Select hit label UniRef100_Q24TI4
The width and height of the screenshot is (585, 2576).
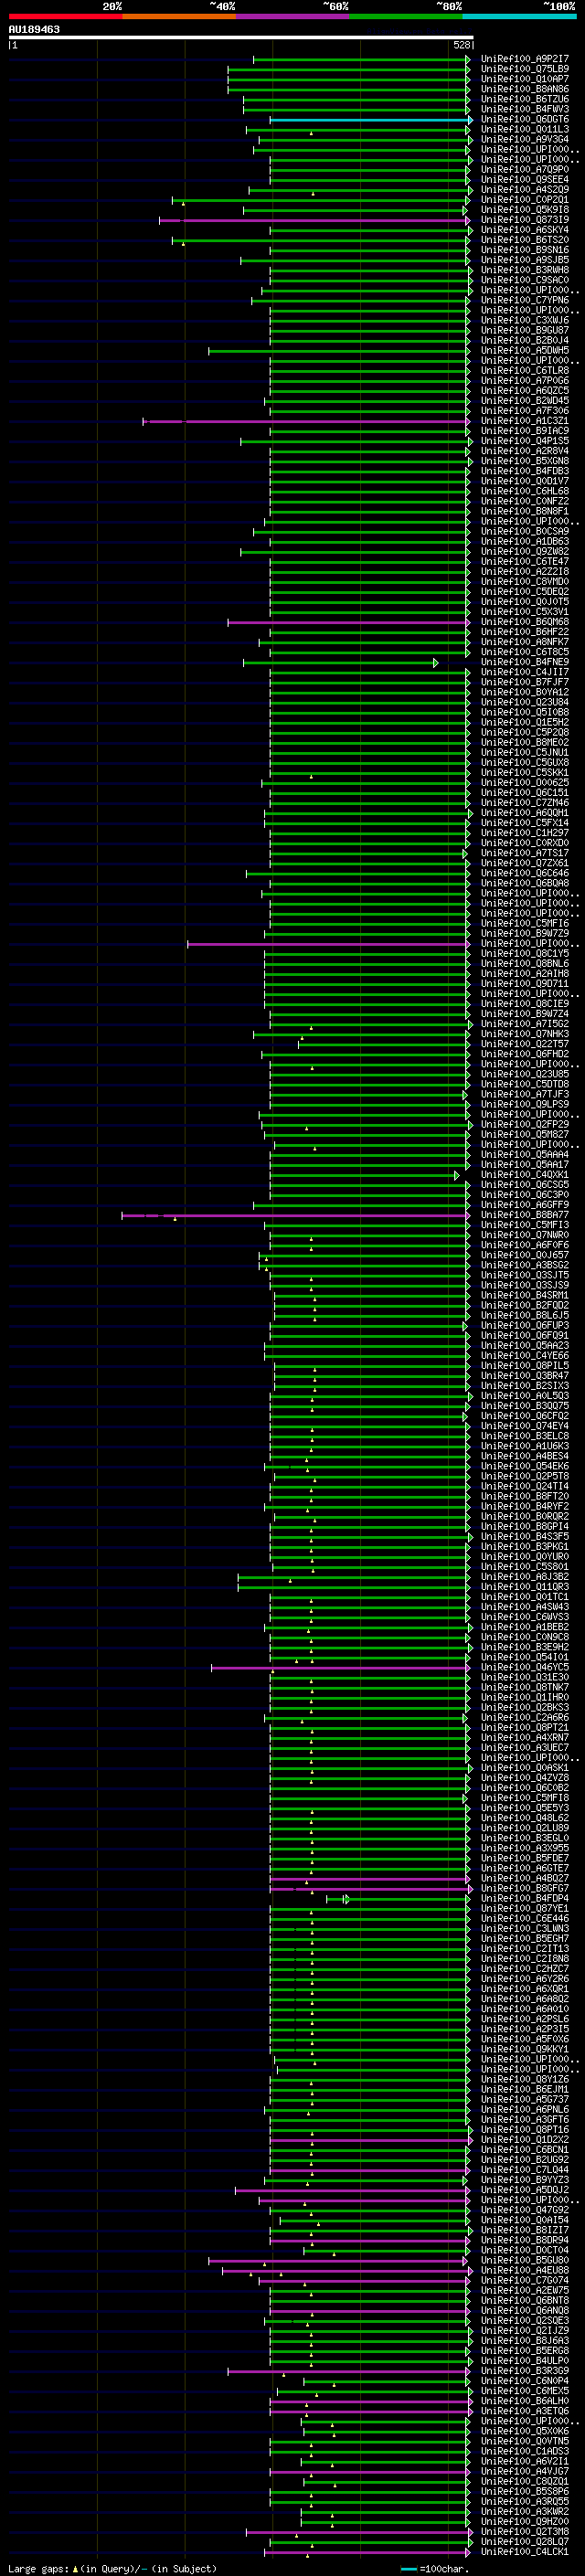pyautogui.click(x=525, y=1486)
